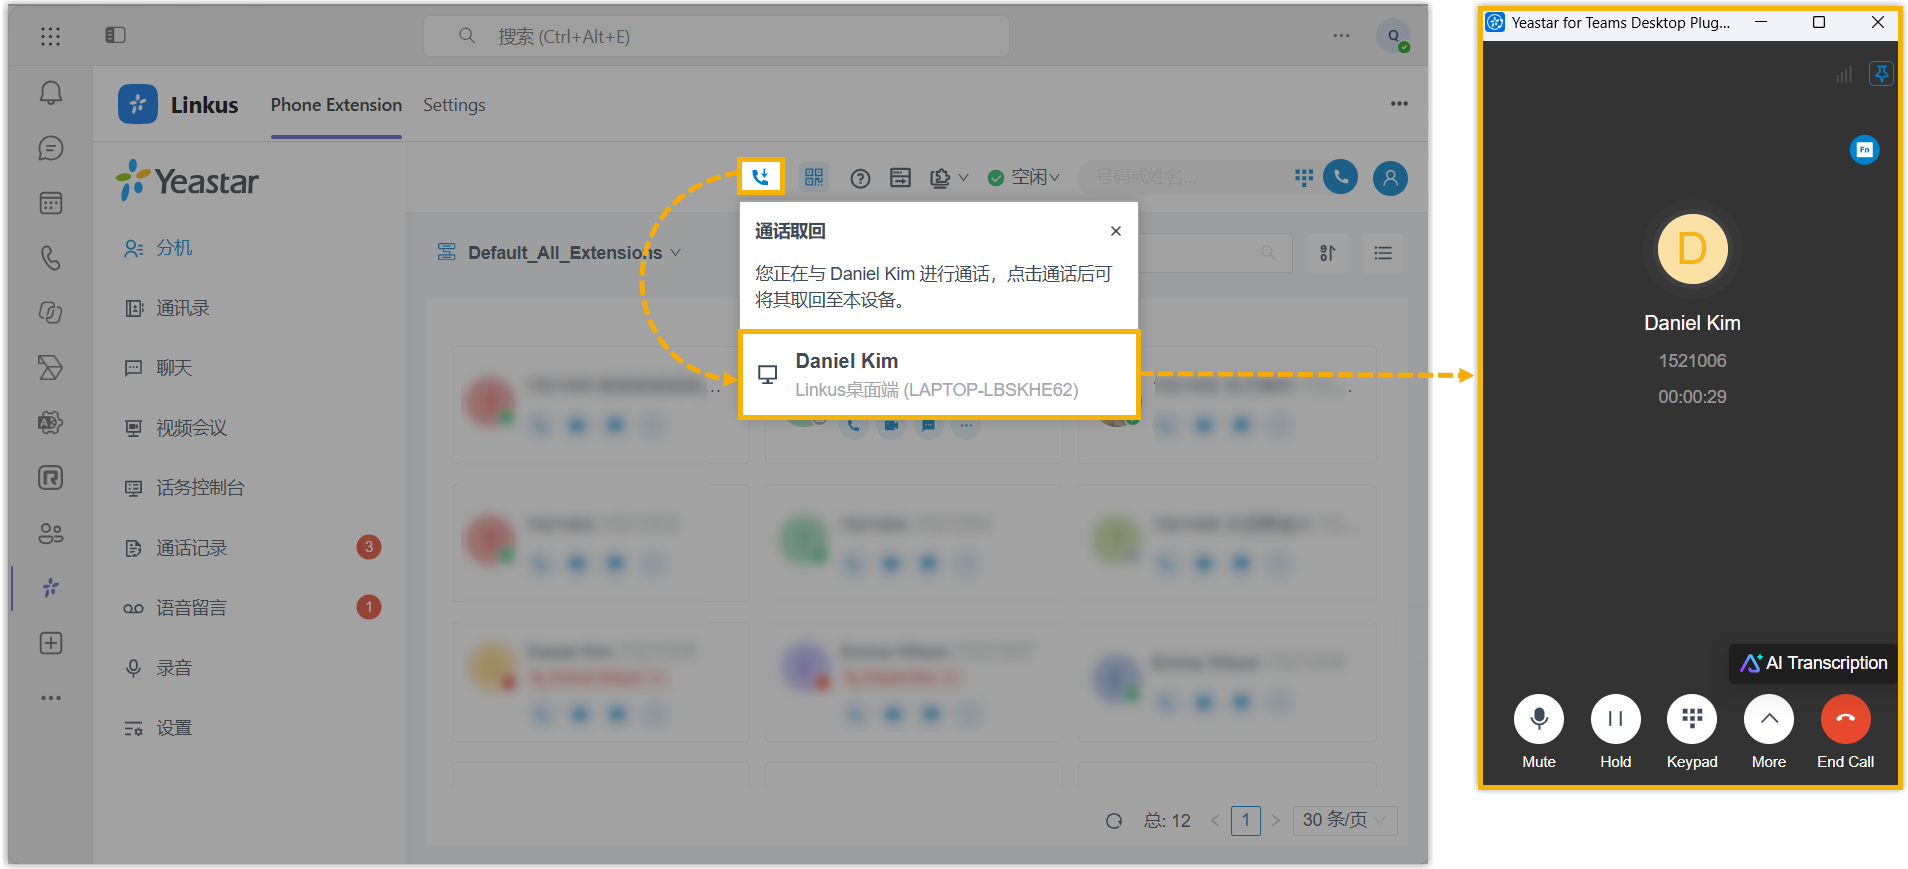Put the Daniel Kim call on Hold
Image resolution: width=1908 pixels, height=869 pixels.
pyautogui.click(x=1615, y=719)
